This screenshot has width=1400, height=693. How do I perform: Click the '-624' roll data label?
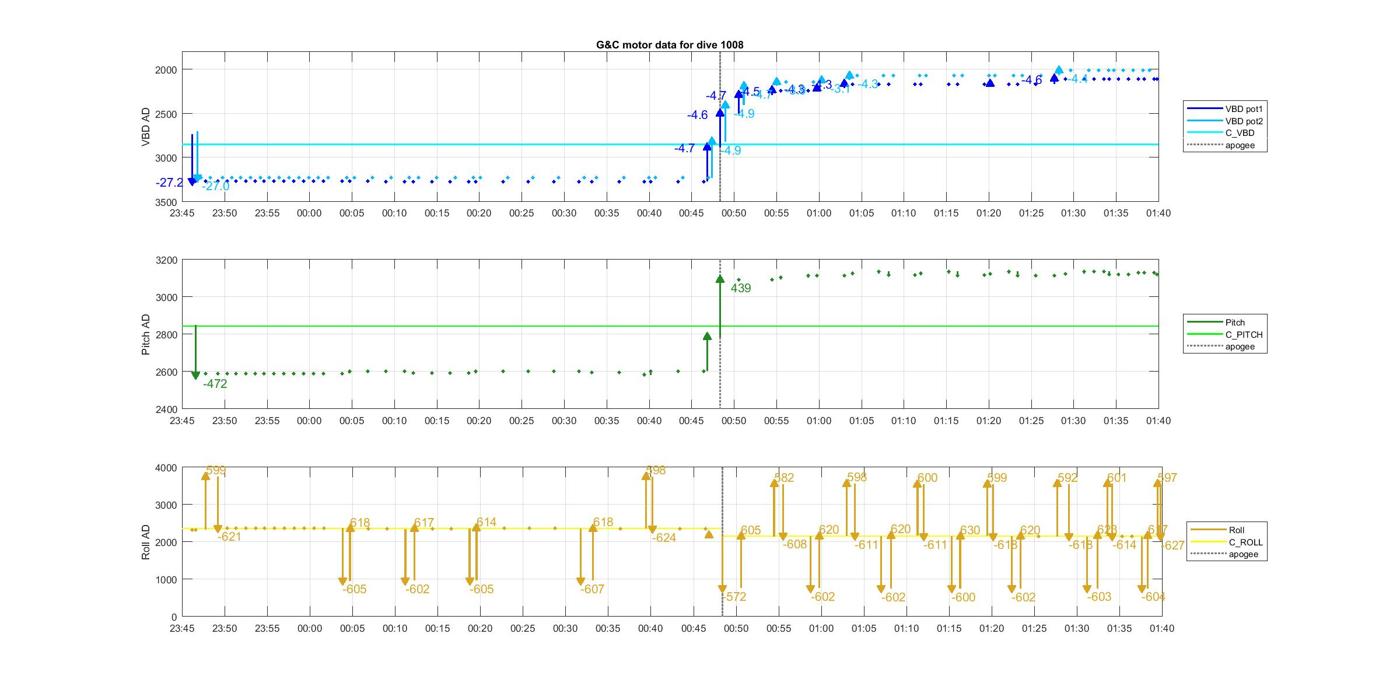(x=664, y=538)
